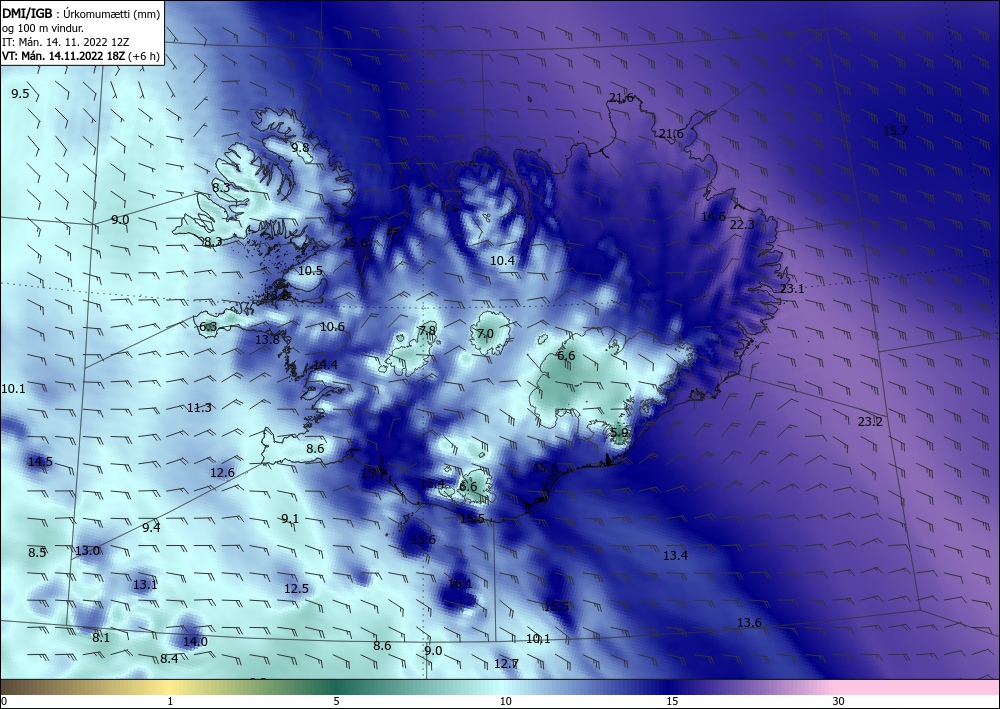The width and height of the screenshot is (1000, 709).
Task: Click the 13.1 value on the map
Action: click(145, 584)
